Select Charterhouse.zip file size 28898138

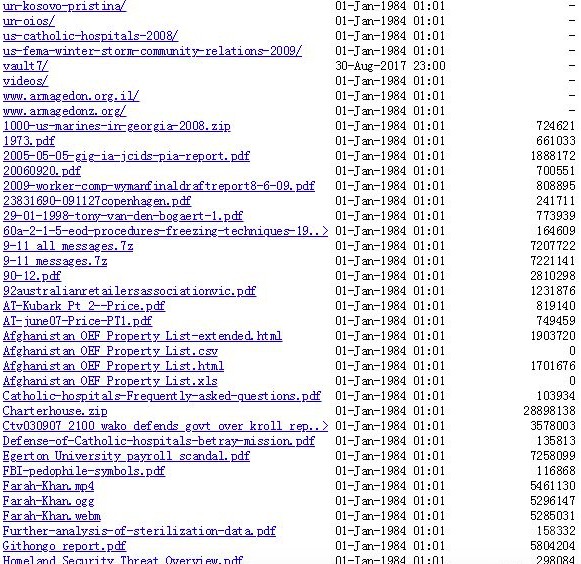pos(549,411)
